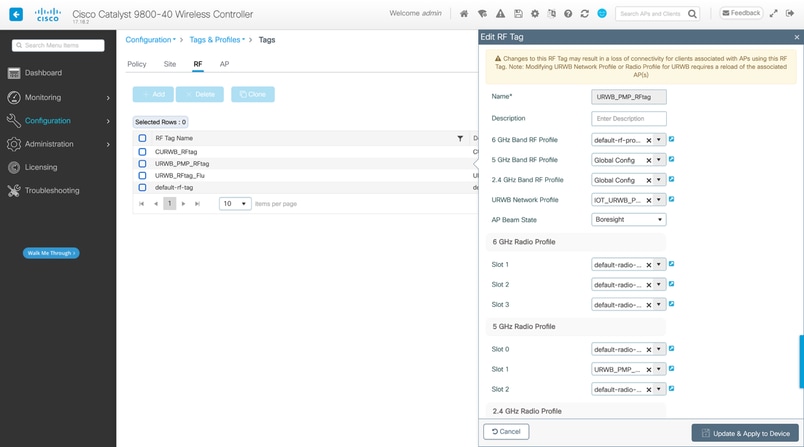The image size is (804, 447).
Task: Open the help question mark icon
Action: [568, 14]
